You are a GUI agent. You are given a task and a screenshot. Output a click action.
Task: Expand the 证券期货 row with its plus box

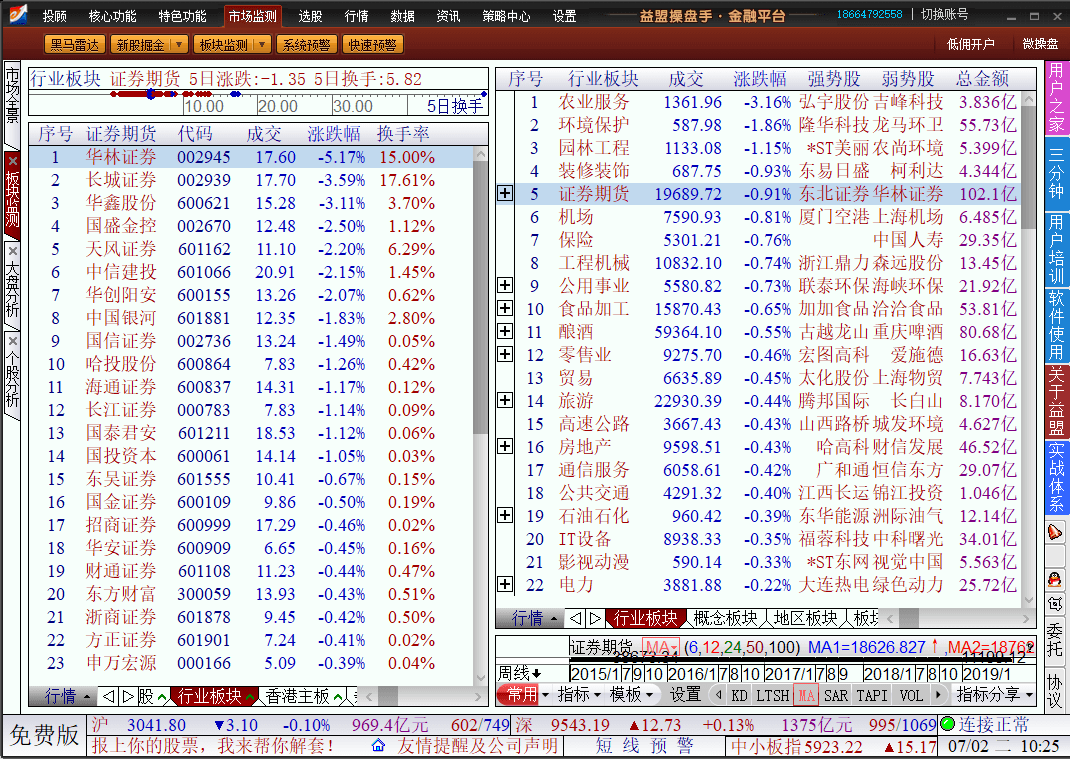[505, 194]
